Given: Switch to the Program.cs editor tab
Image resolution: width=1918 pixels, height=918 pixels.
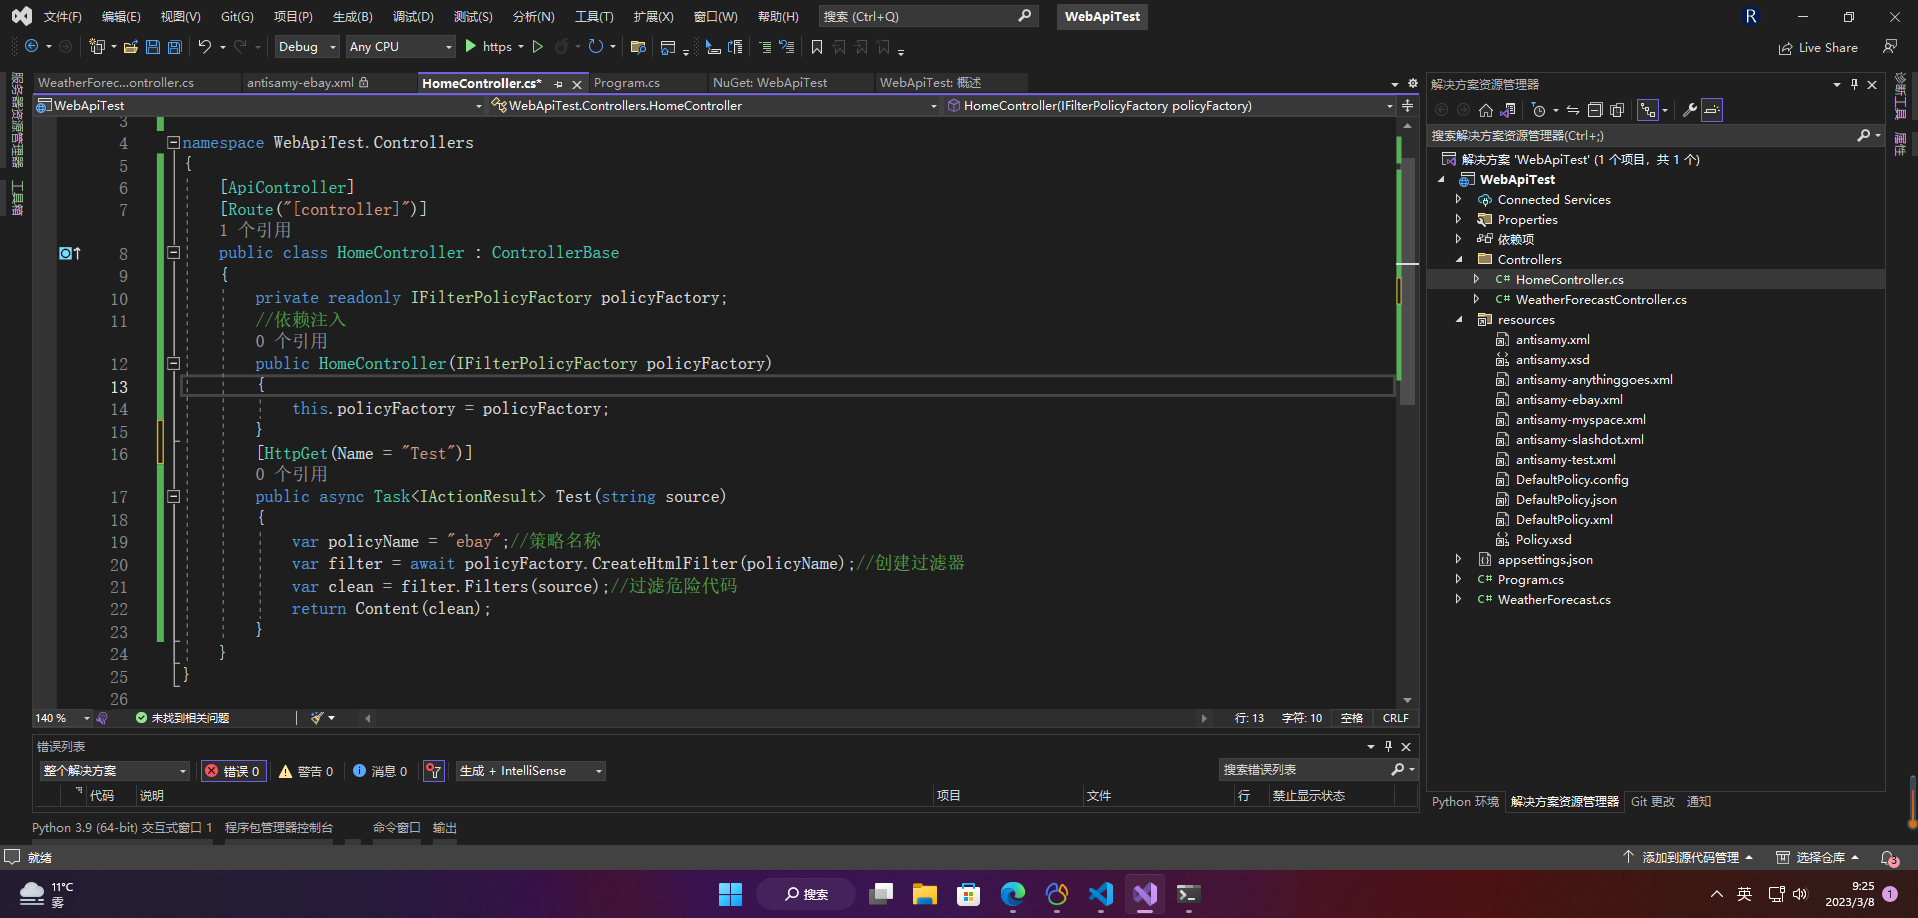Looking at the screenshot, I should pyautogui.click(x=627, y=83).
